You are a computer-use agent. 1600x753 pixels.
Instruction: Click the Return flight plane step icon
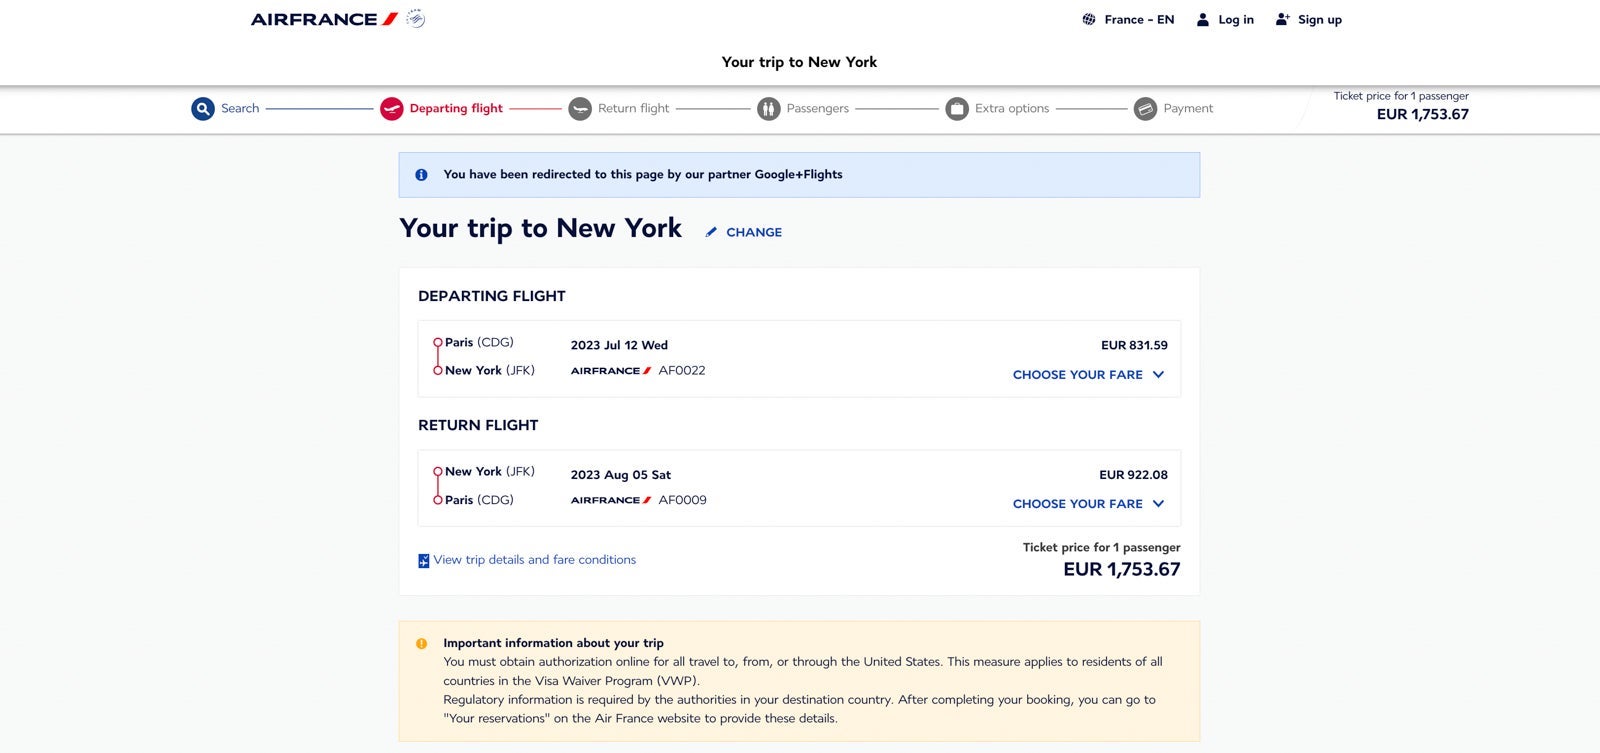point(580,108)
